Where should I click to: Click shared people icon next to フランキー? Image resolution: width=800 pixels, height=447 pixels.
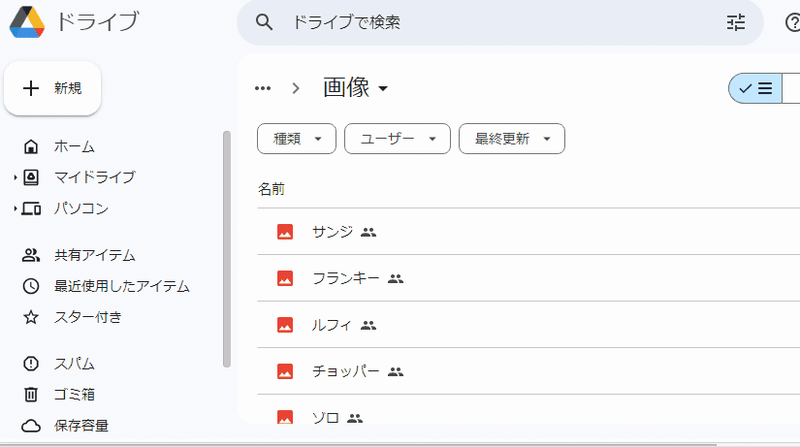(395, 279)
